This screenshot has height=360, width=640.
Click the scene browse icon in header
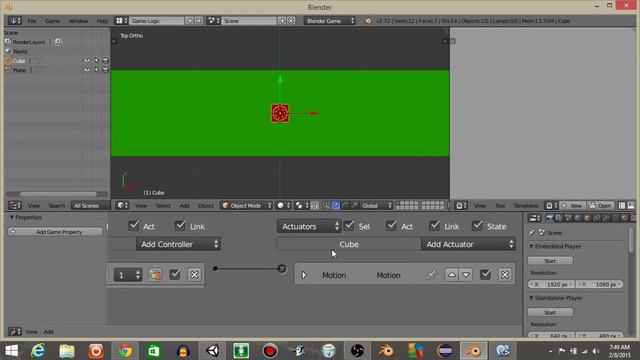point(213,21)
